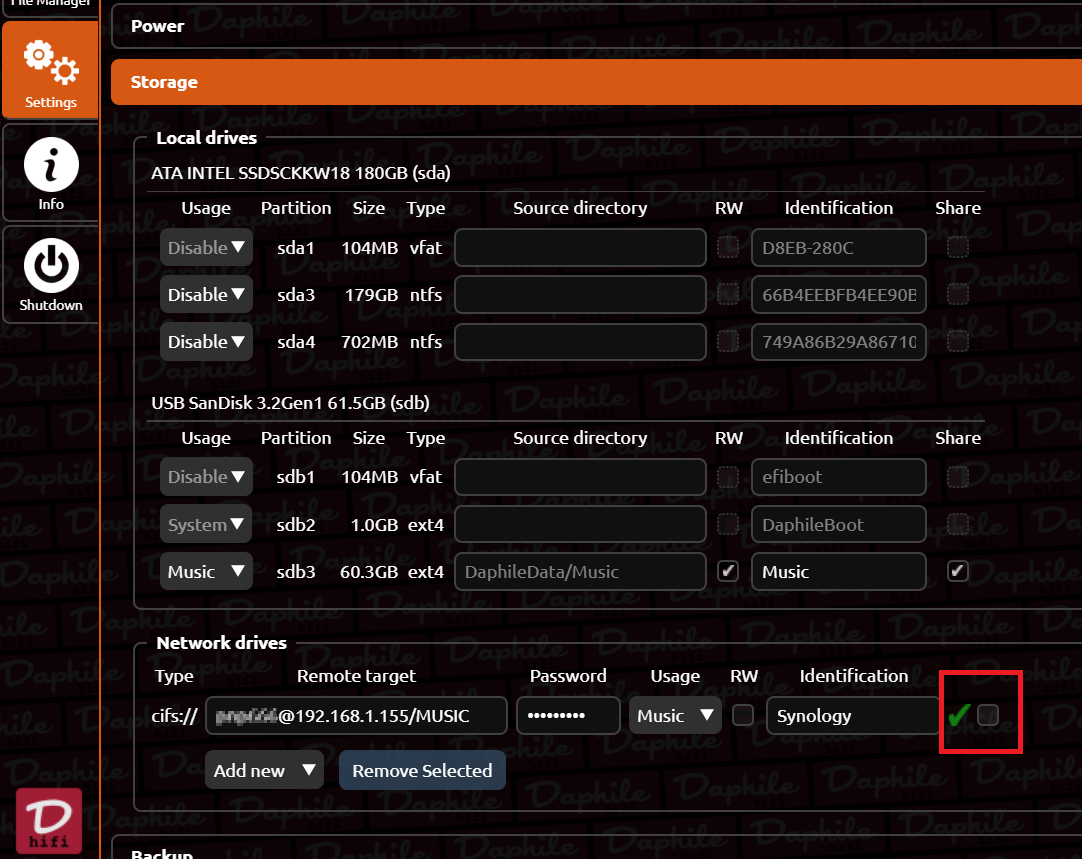Click 66B4EEBFB4EE90B identification field

pyautogui.click(x=838, y=295)
